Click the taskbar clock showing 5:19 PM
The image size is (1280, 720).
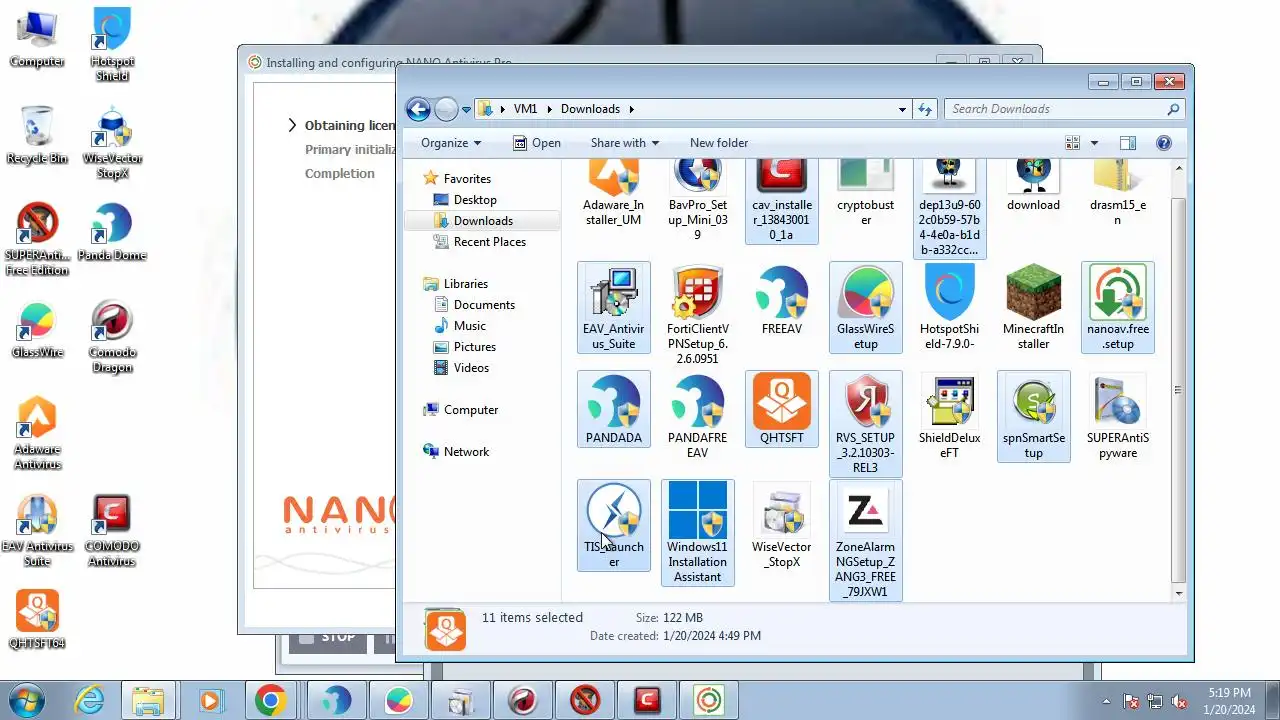[1229, 701]
